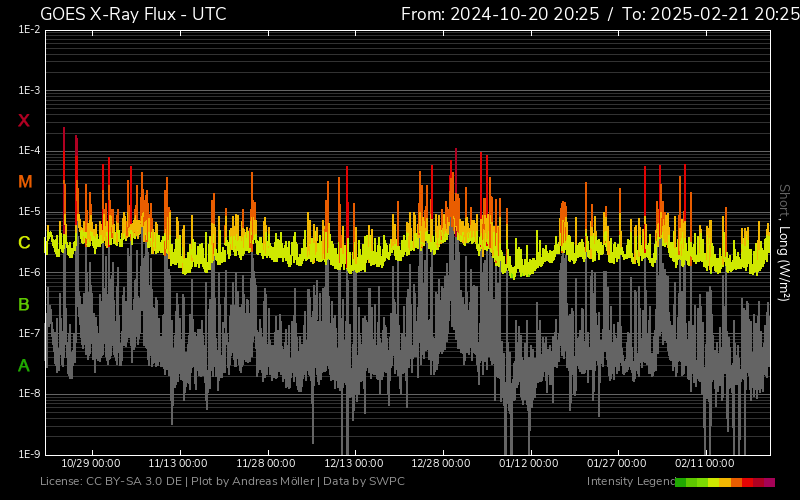The image size is (800, 500).
Task: Click the To date 2025-02-21 20:25
Action: click(710, 14)
